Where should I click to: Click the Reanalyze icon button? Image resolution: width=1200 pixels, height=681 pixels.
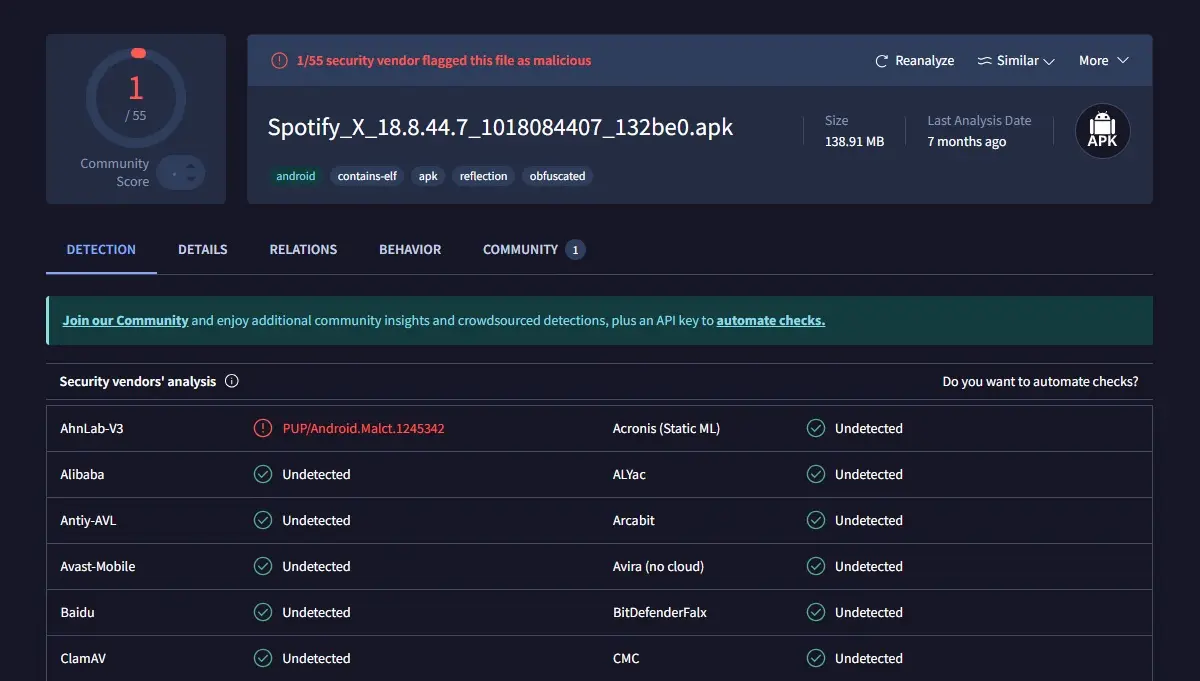[879, 60]
